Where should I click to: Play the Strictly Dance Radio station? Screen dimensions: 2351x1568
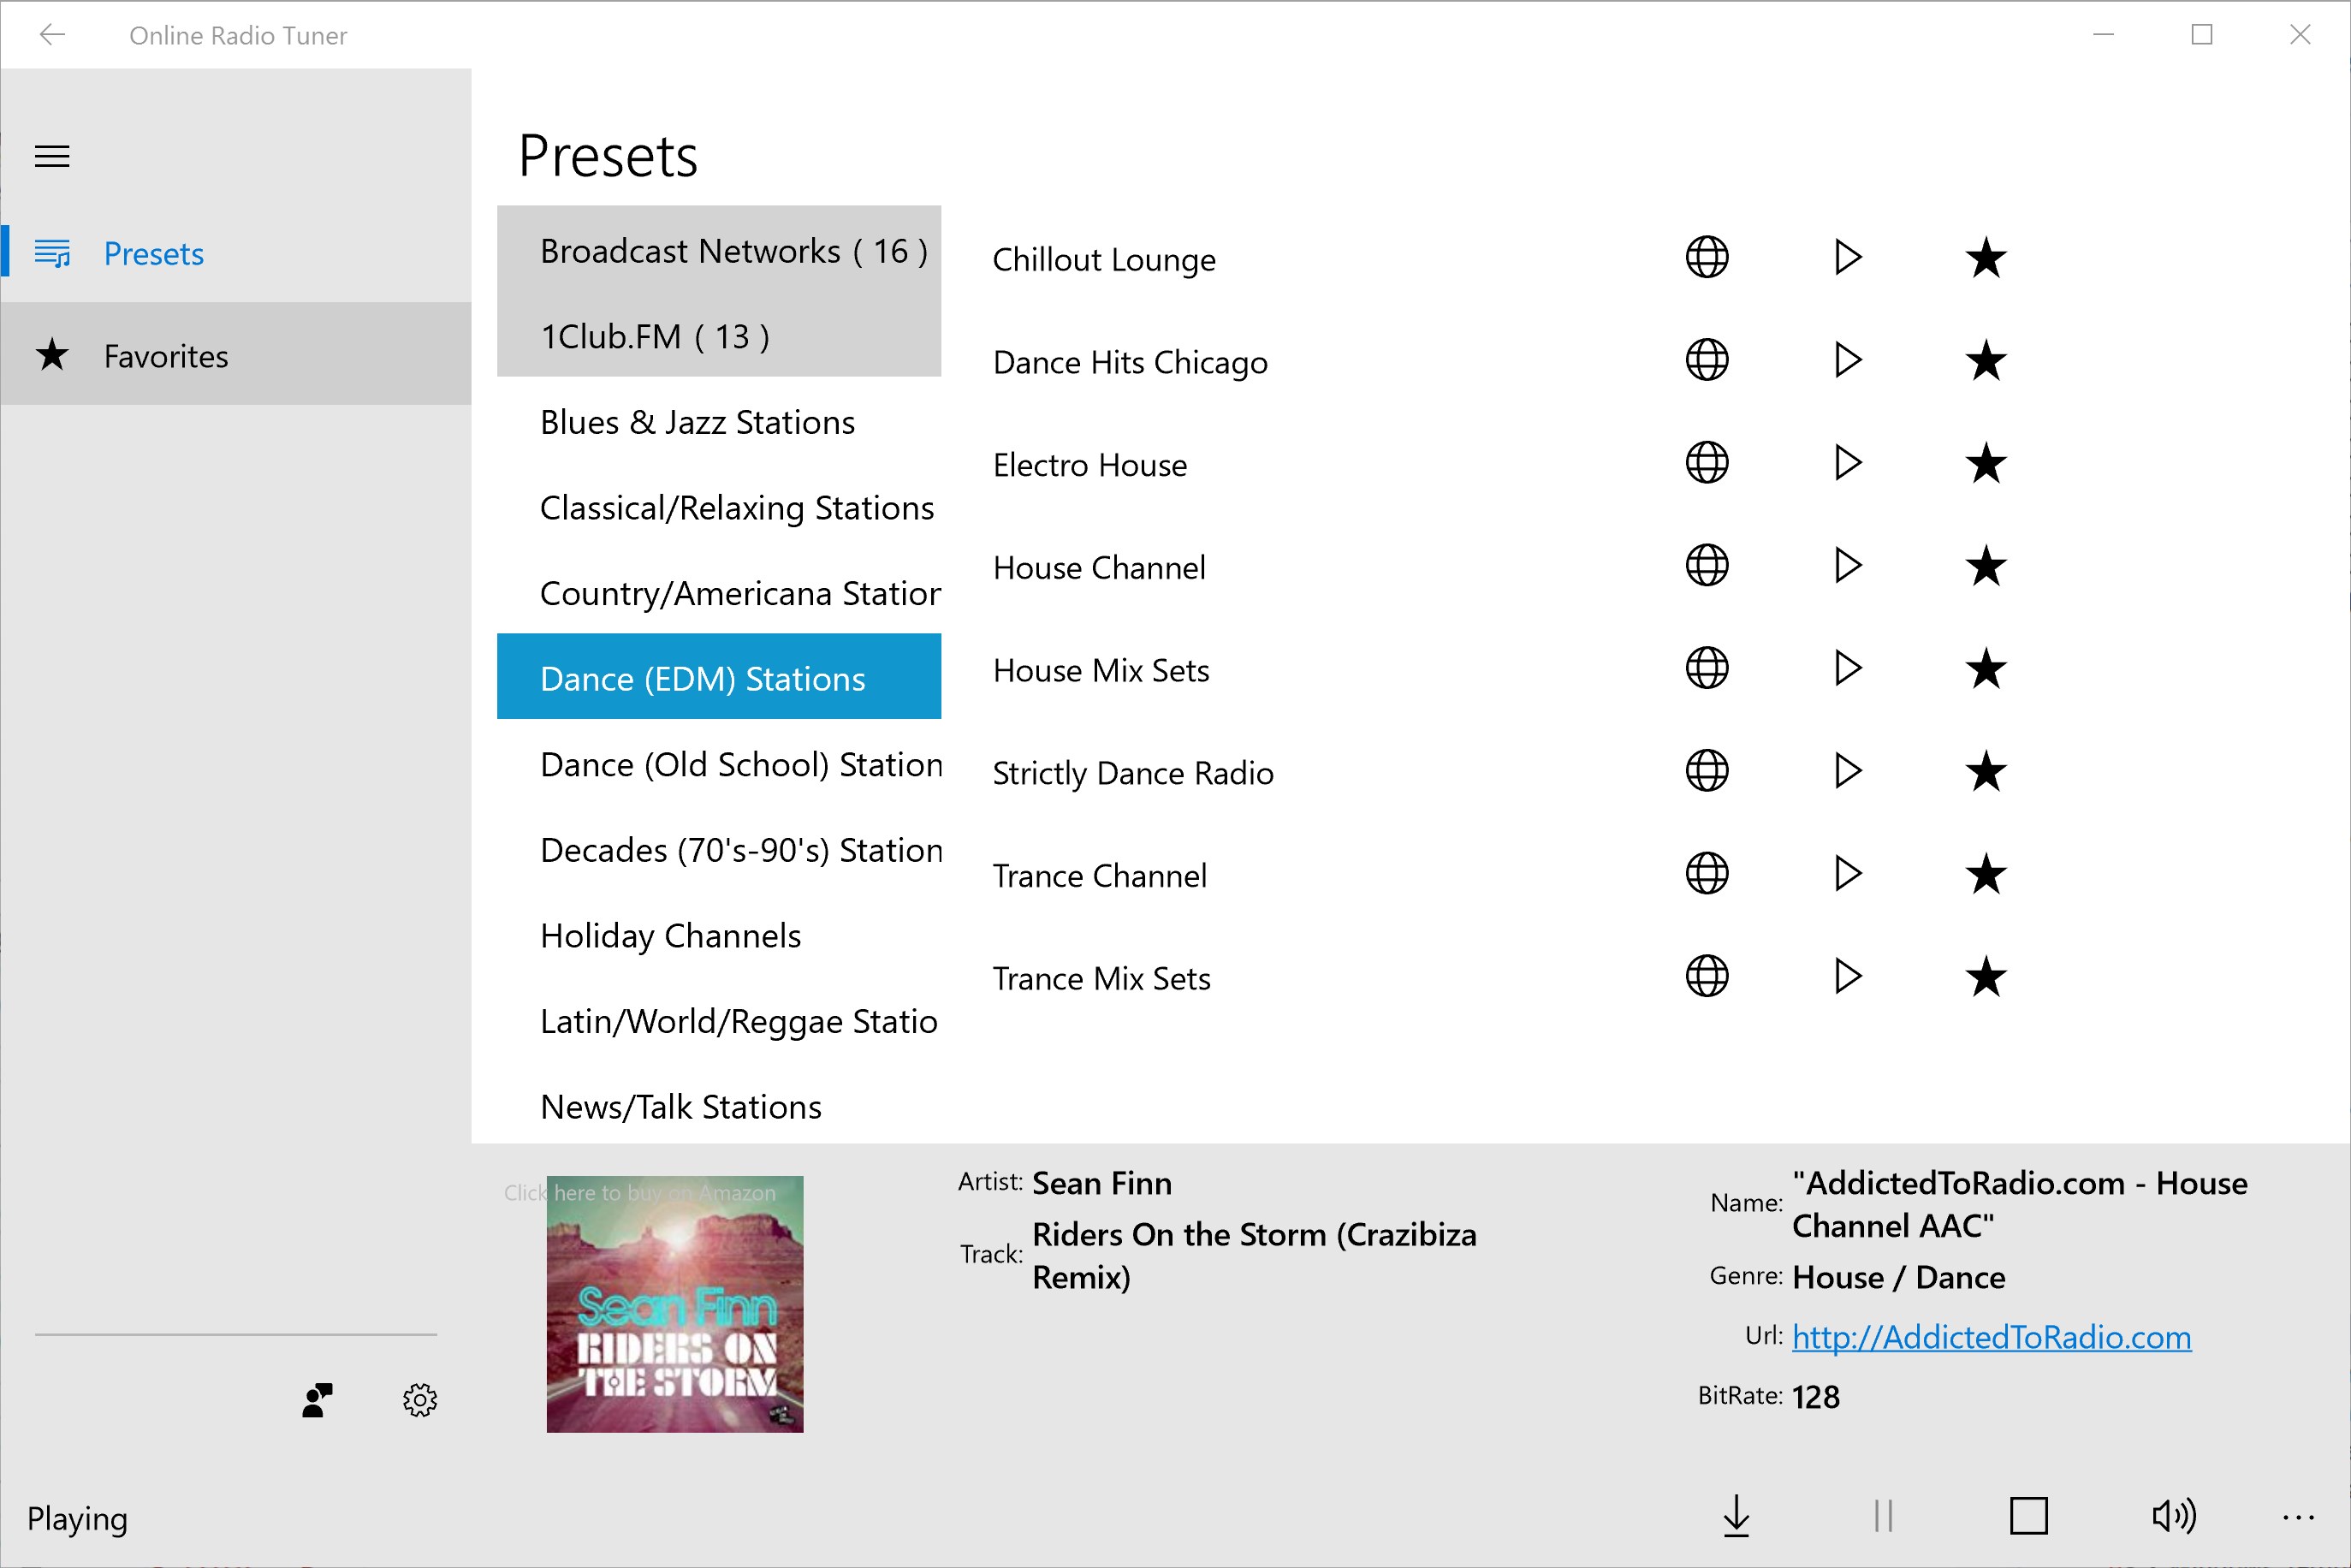point(1847,771)
